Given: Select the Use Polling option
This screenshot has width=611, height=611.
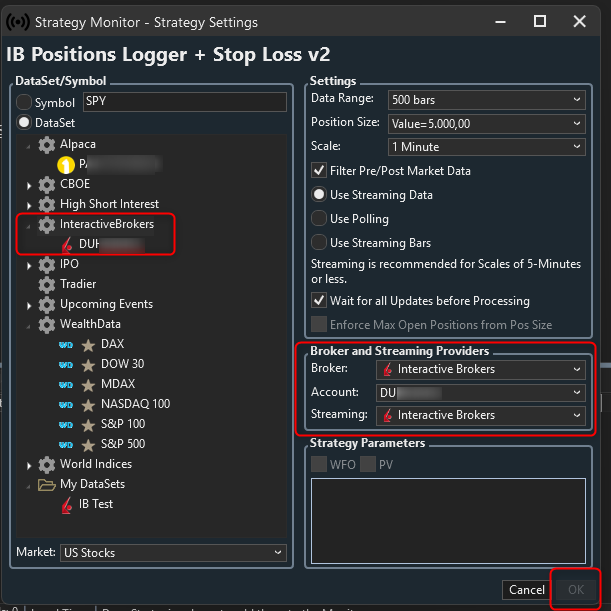Looking at the screenshot, I should tap(319, 218).
